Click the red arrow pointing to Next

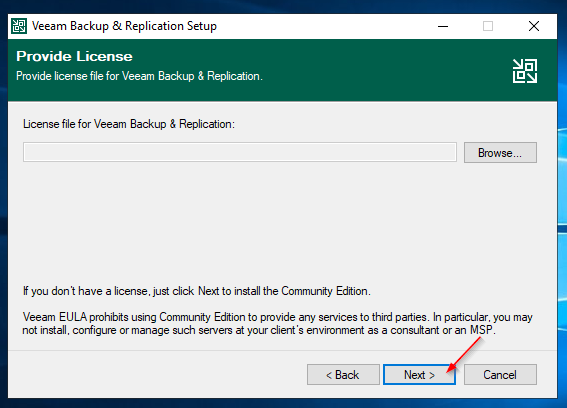click(x=464, y=354)
